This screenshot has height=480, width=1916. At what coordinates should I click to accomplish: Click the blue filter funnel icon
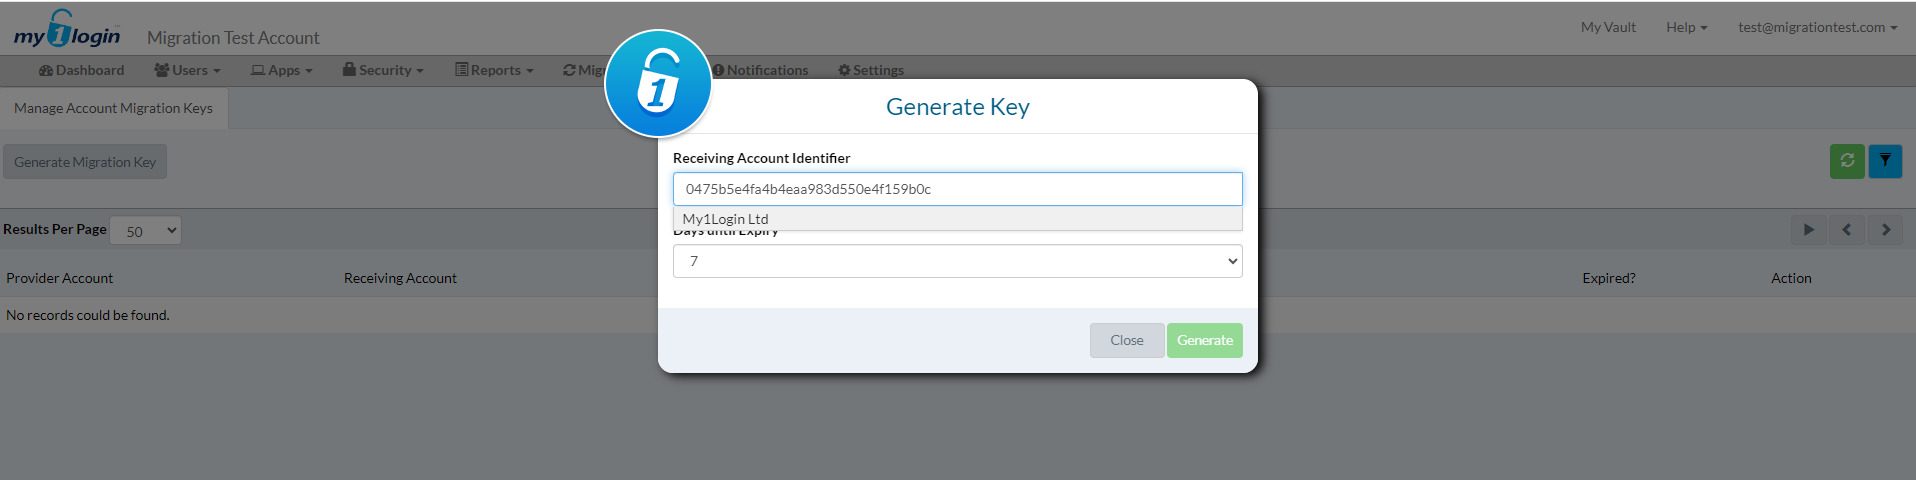tap(1884, 161)
